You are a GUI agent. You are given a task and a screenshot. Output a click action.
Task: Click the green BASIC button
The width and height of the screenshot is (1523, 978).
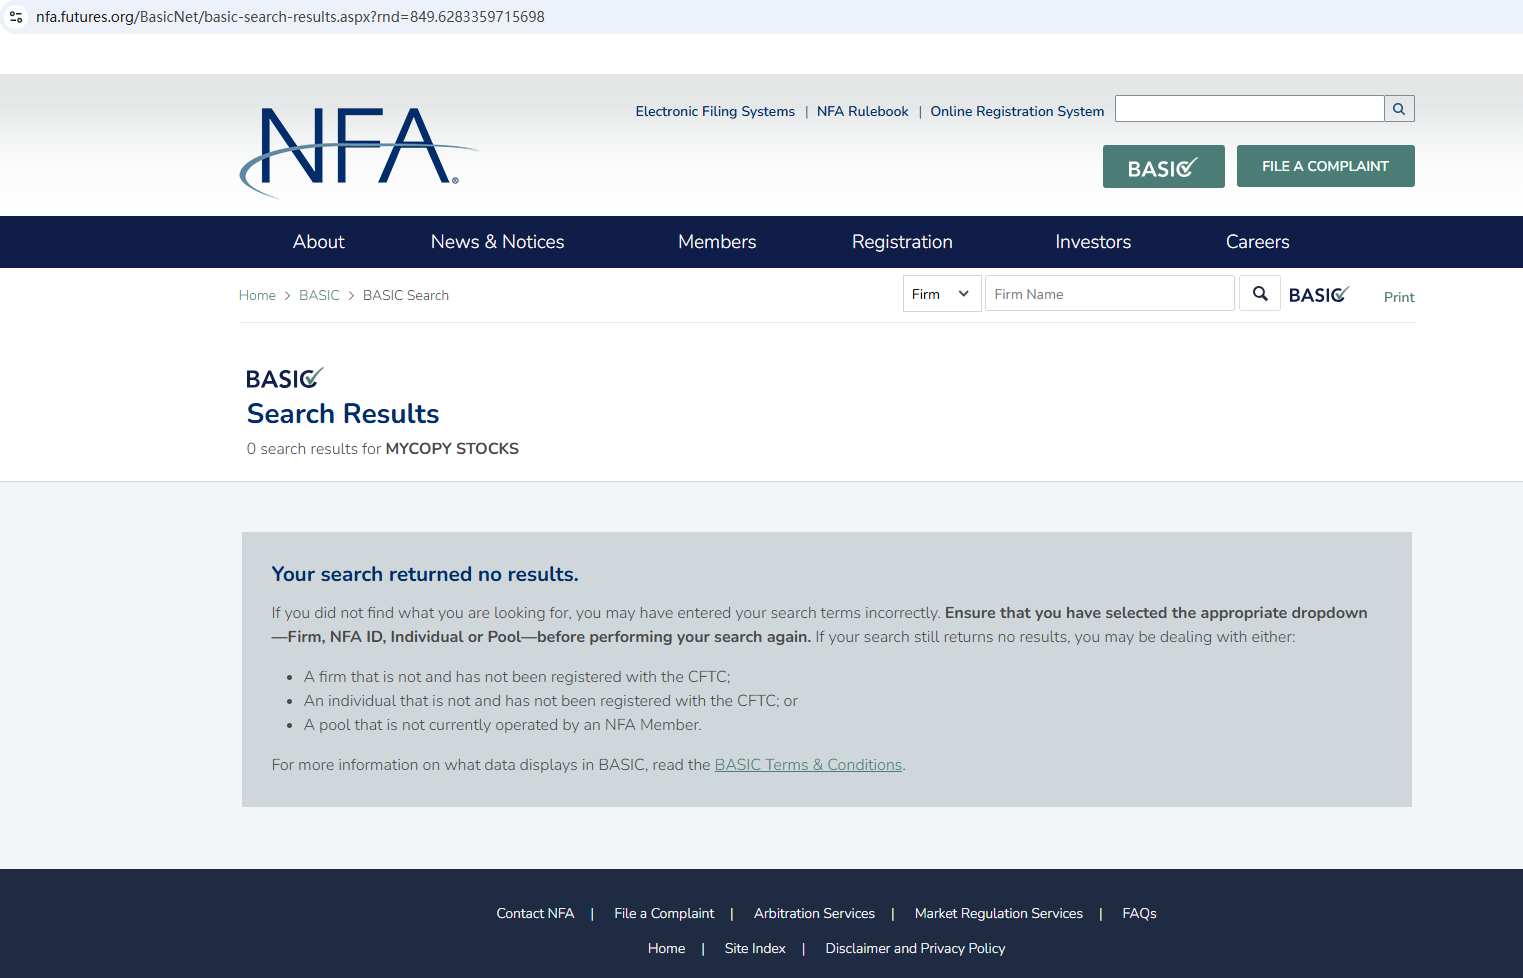point(1163,166)
